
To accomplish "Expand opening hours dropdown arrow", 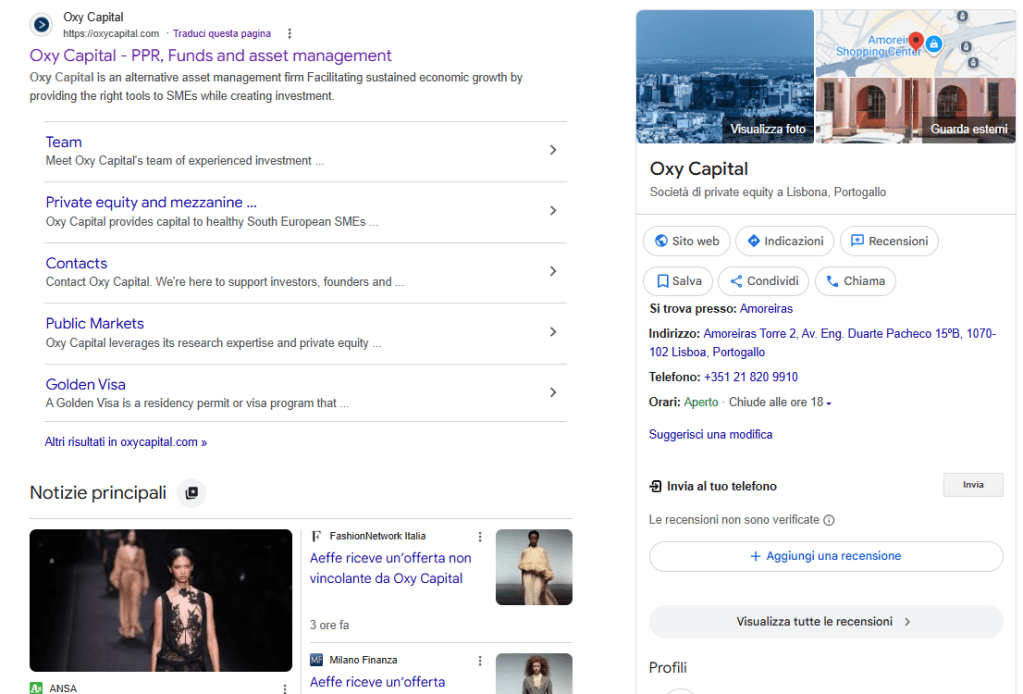I will pos(829,404).
